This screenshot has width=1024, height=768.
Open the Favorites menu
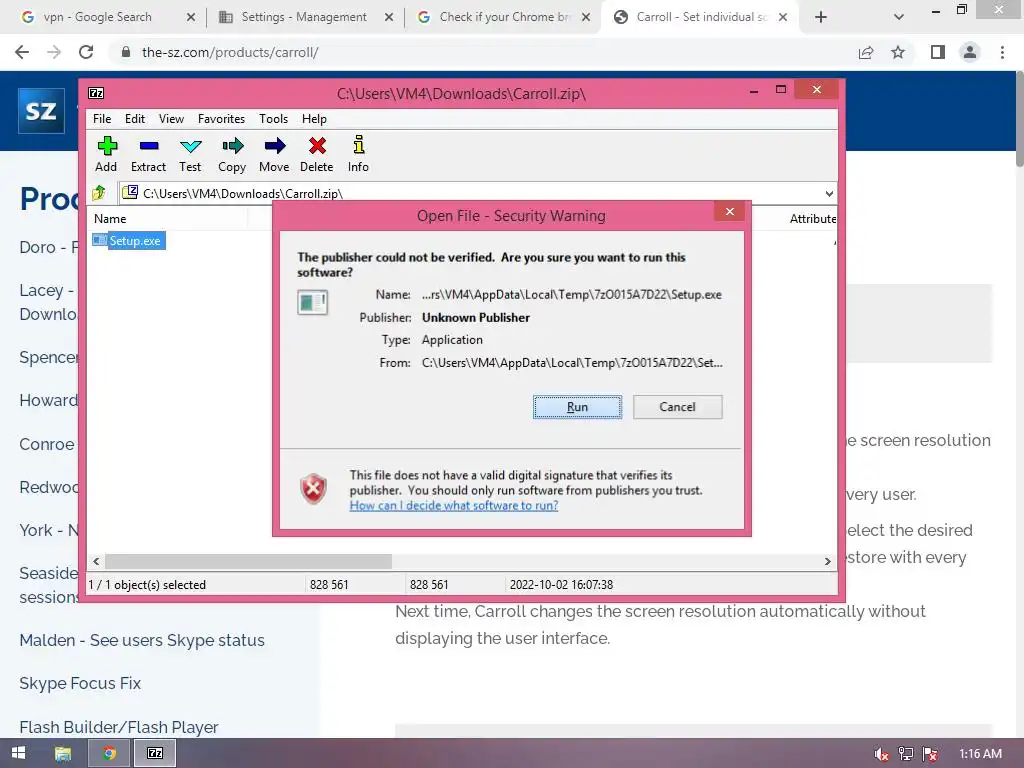pos(221,119)
